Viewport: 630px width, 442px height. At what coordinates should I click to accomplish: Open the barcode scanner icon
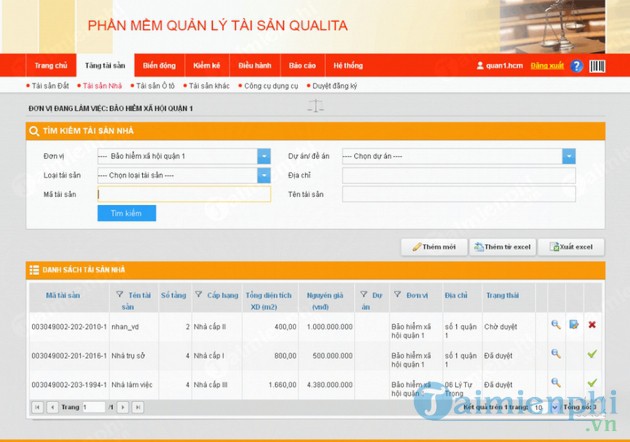click(x=597, y=66)
